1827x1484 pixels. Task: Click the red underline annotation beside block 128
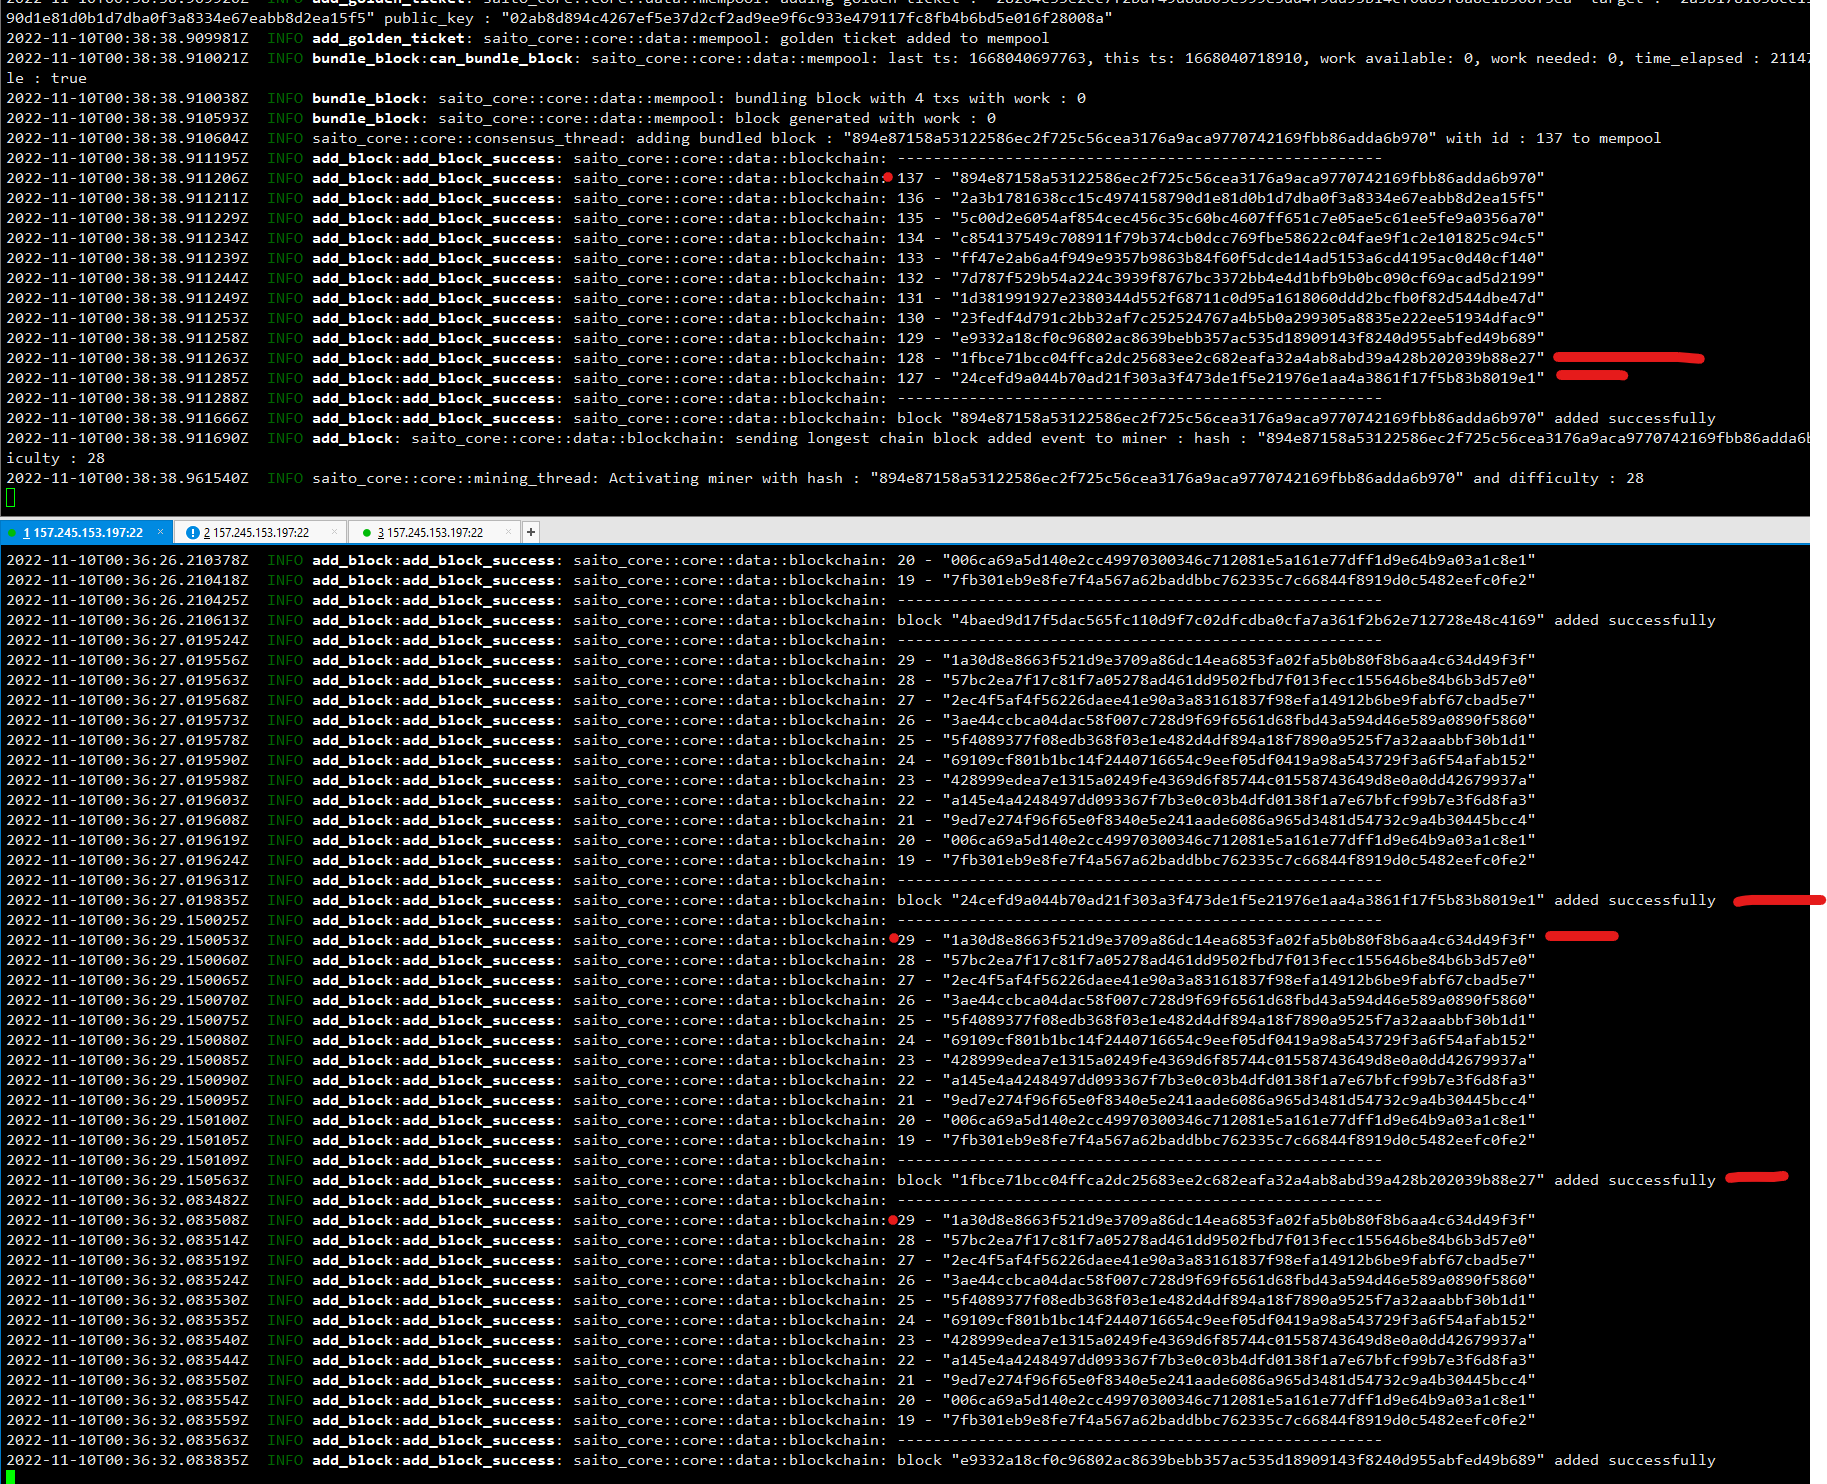click(x=1628, y=356)
